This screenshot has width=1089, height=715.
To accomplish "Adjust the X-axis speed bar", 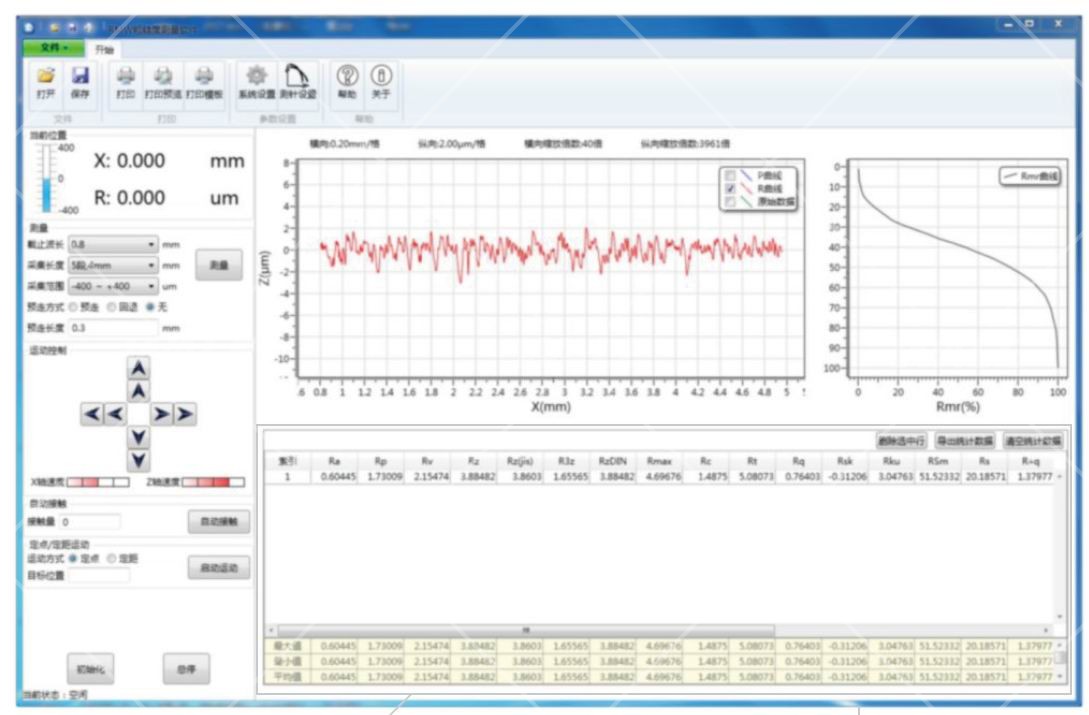I will (x=98, y=482).
